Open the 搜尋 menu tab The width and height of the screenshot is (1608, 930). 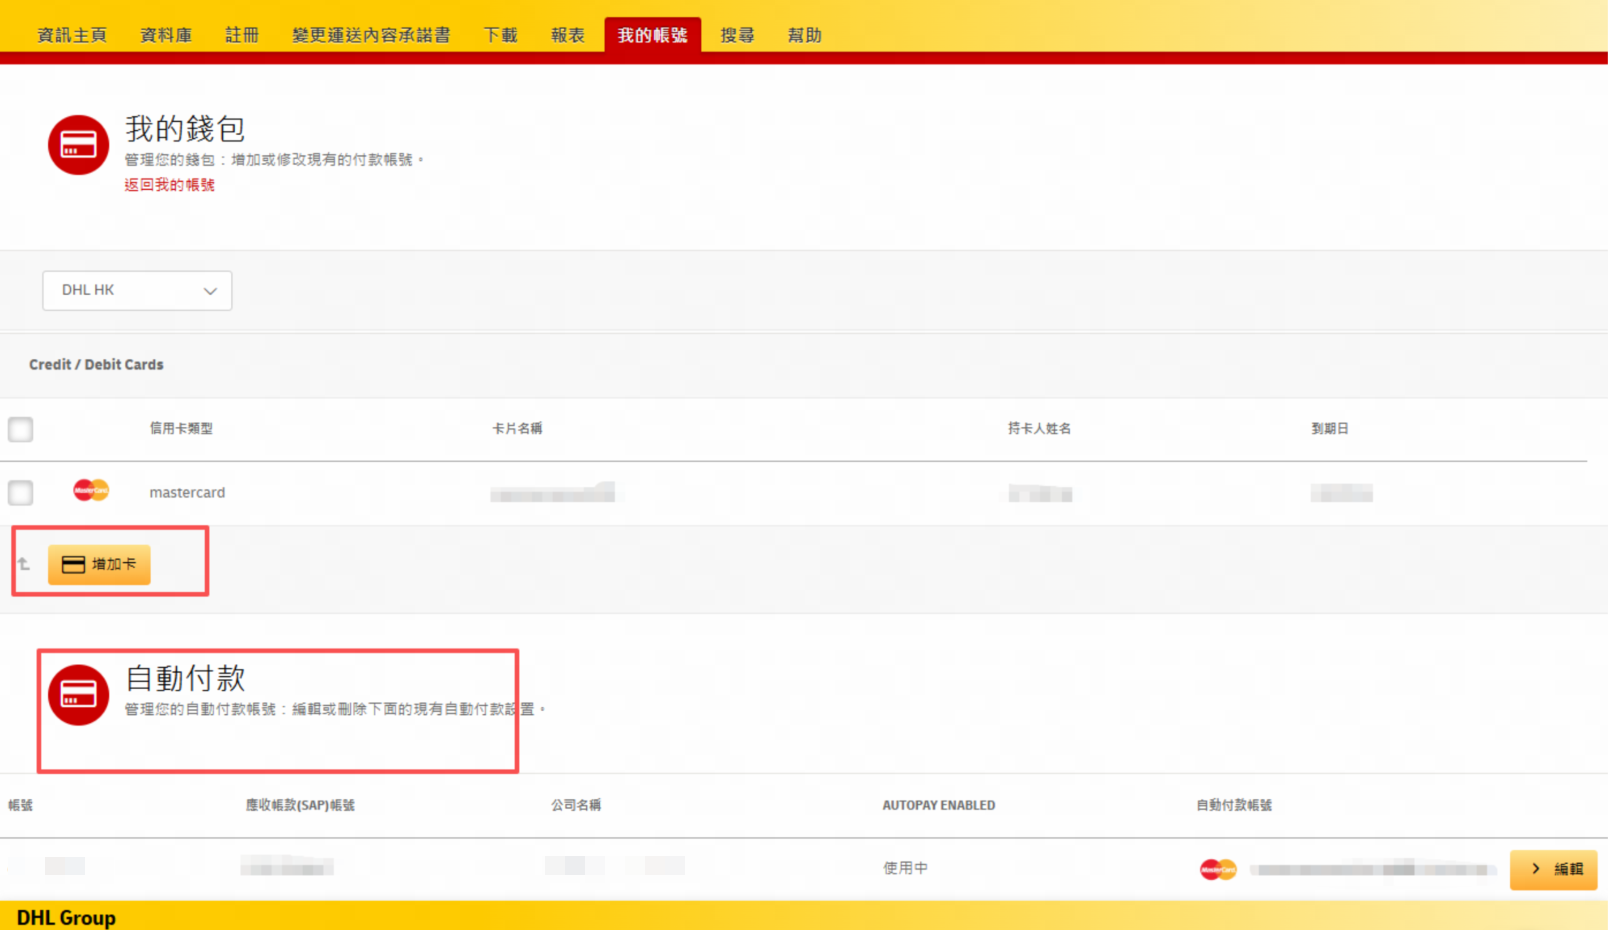point(738,35)
